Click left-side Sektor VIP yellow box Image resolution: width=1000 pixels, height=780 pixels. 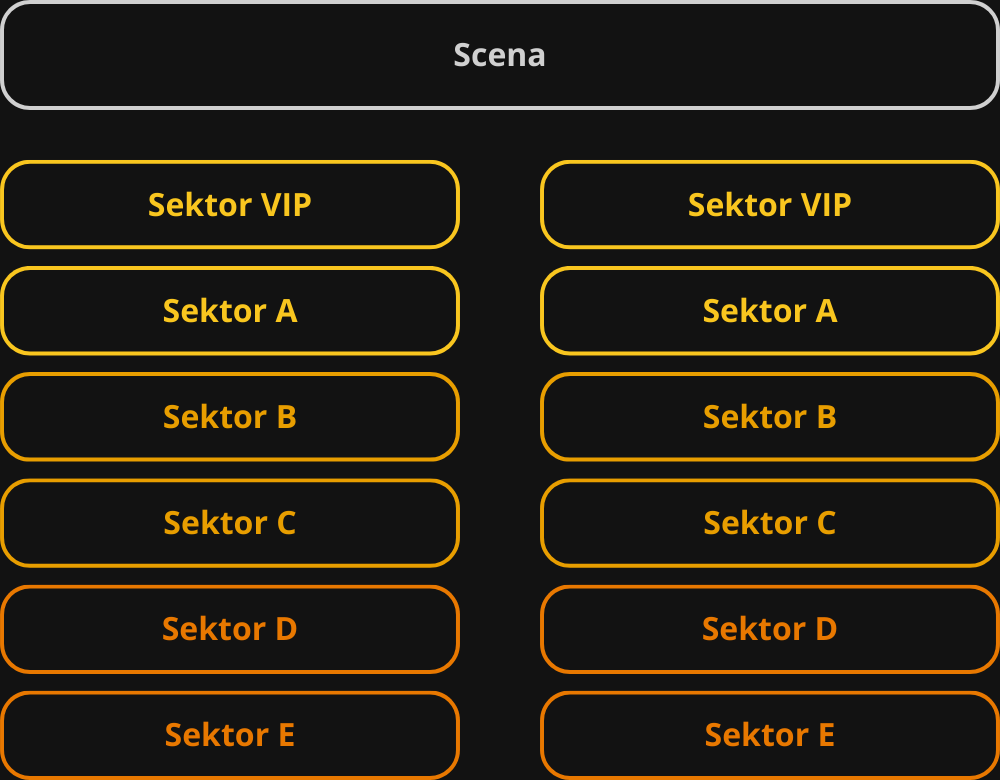coord(230,205)
